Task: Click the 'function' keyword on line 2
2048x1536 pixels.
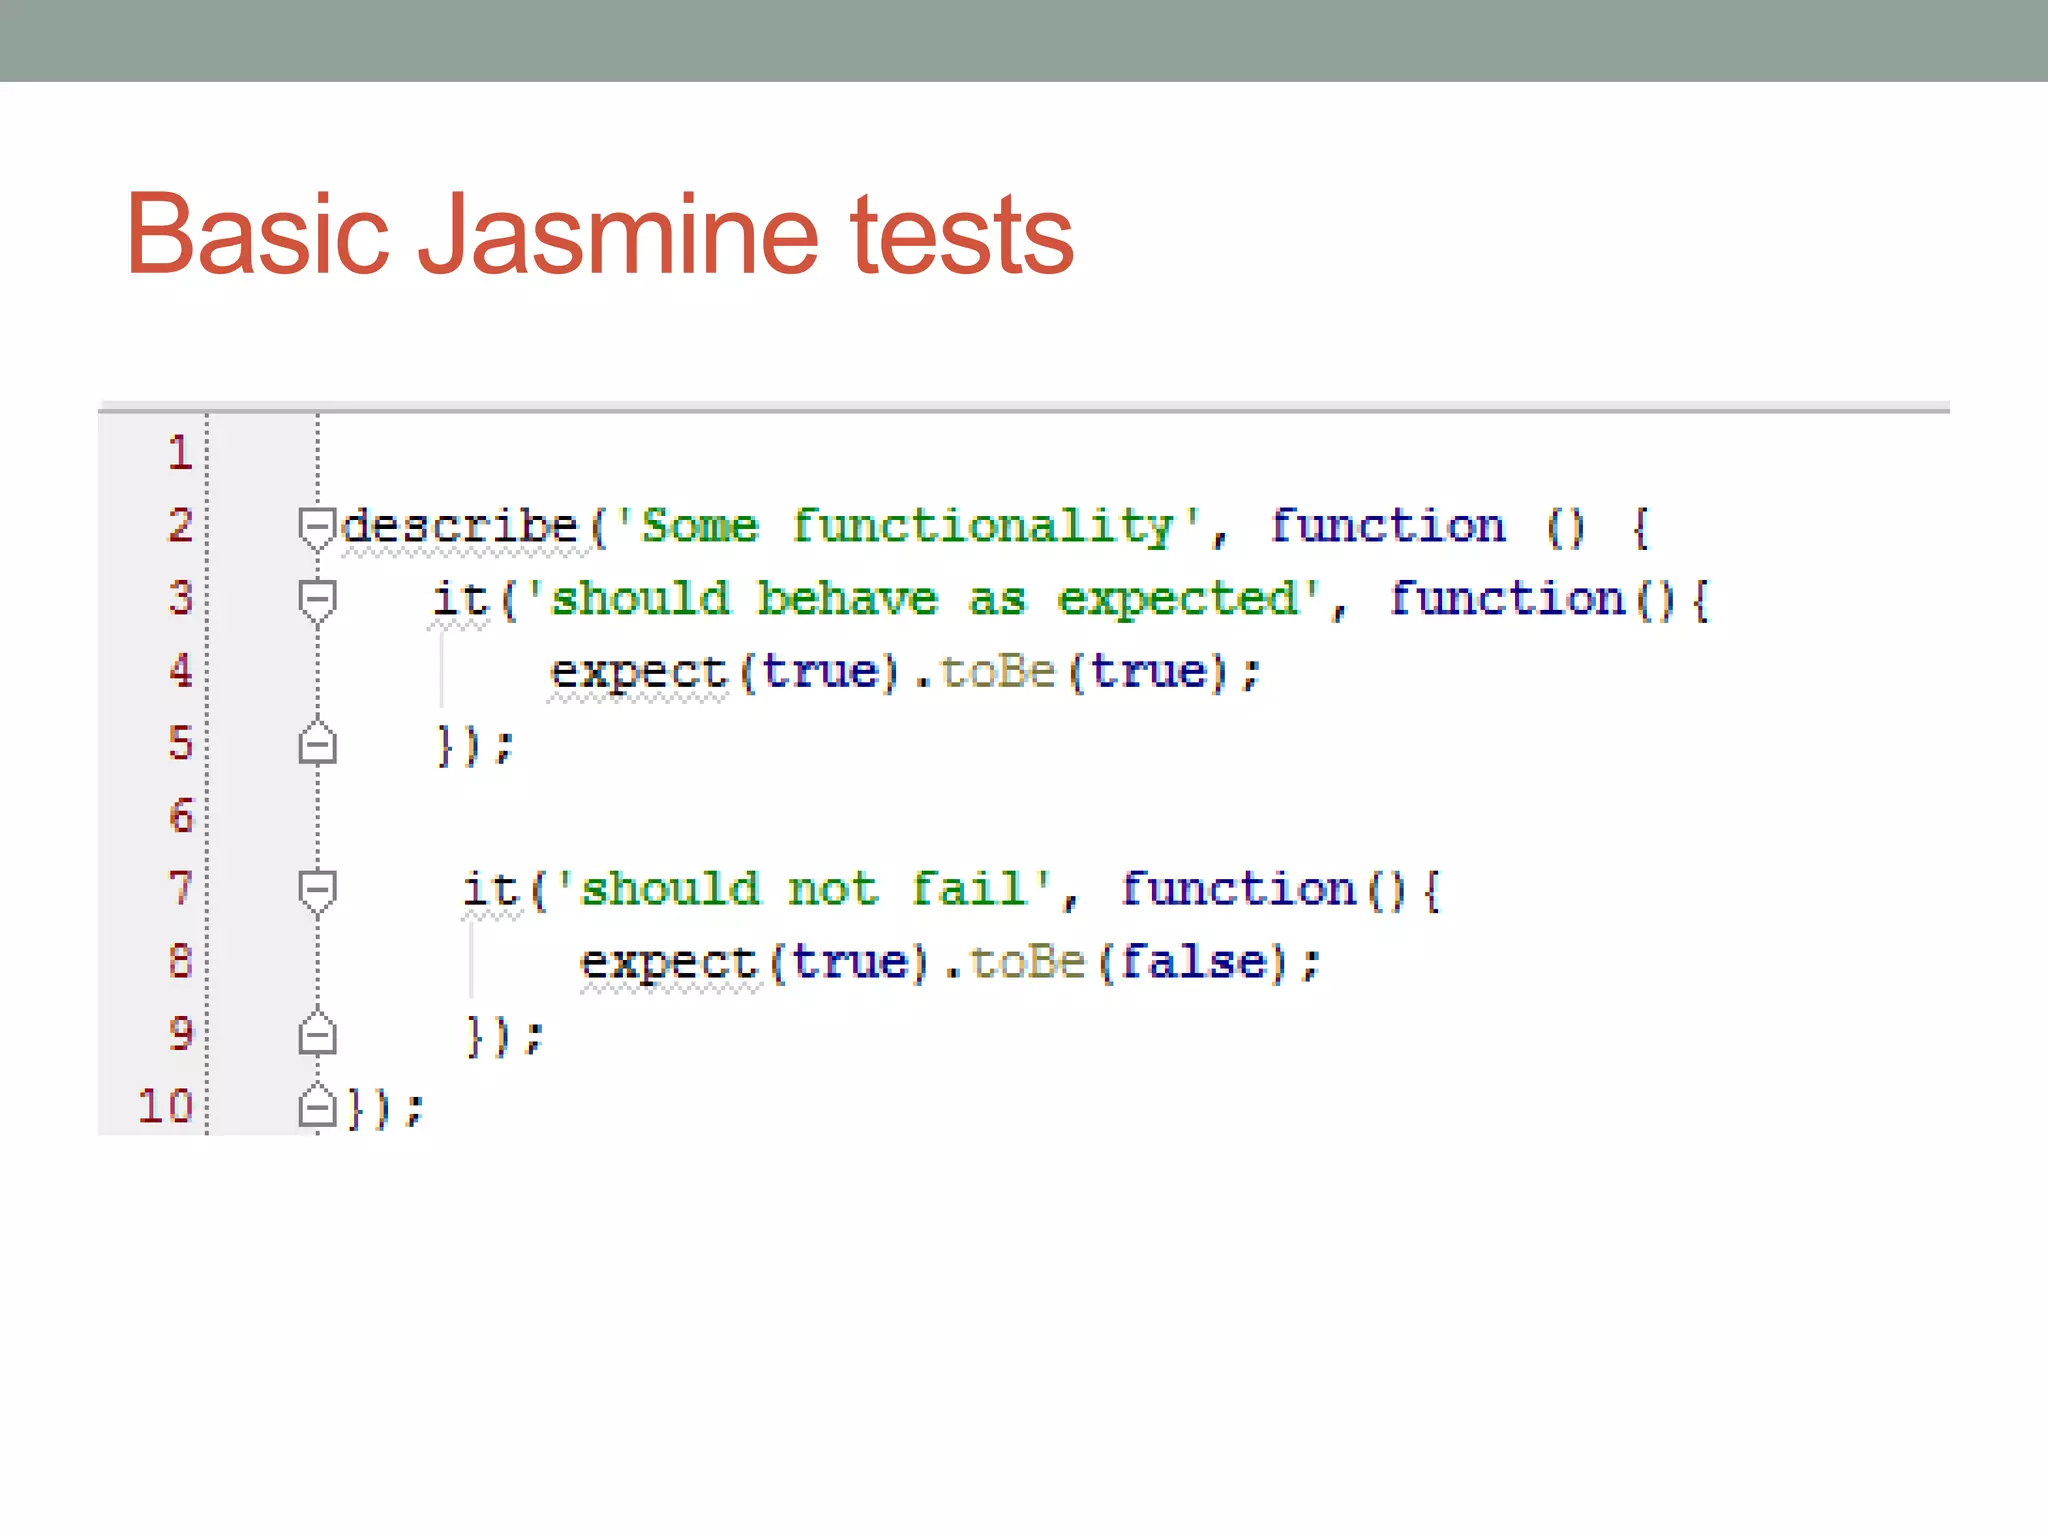Action: pos(1387,526)
